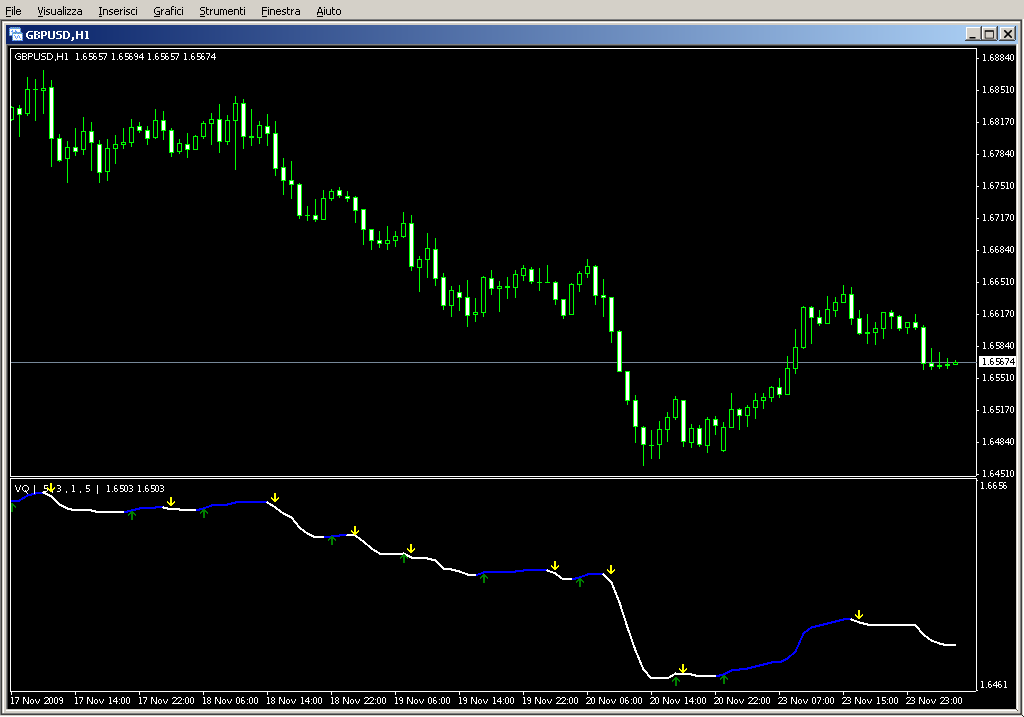Screen dimensions: 1024x717
Task: Click the 1.68510 price scale label
Action: pyautogui.click(x=998, y=89)
